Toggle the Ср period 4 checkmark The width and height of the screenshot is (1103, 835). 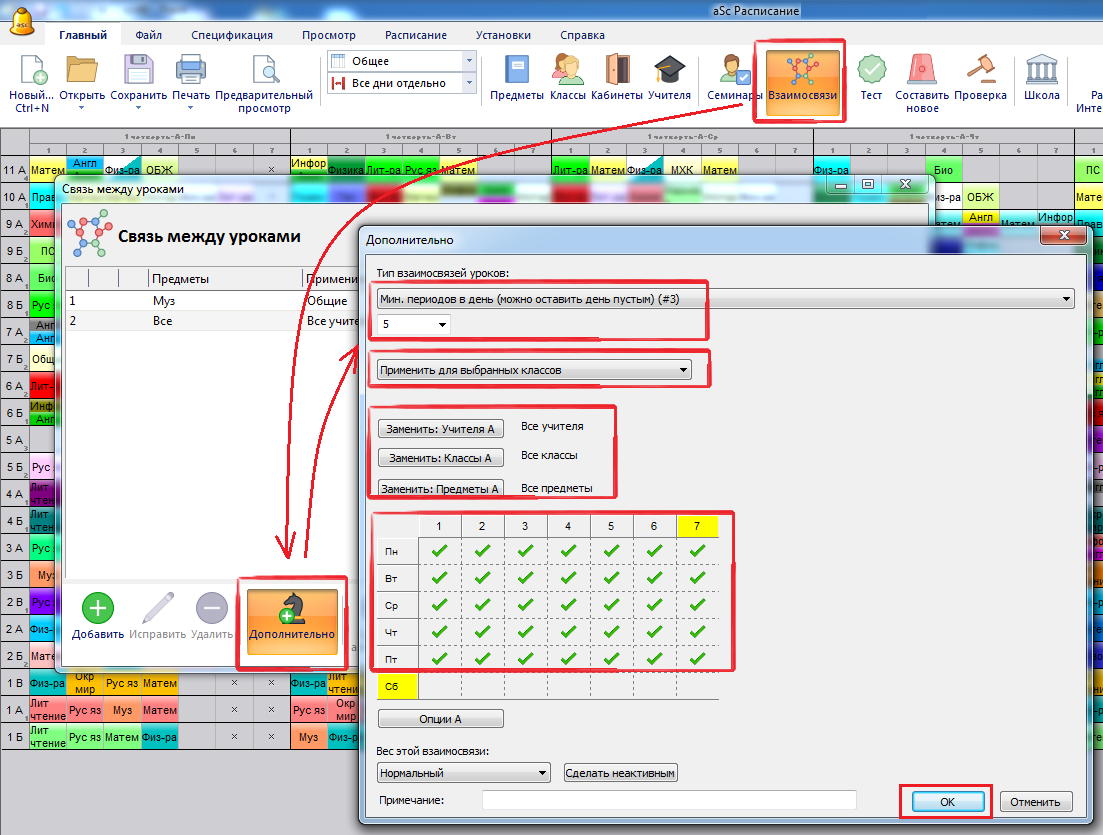[568, 605]
